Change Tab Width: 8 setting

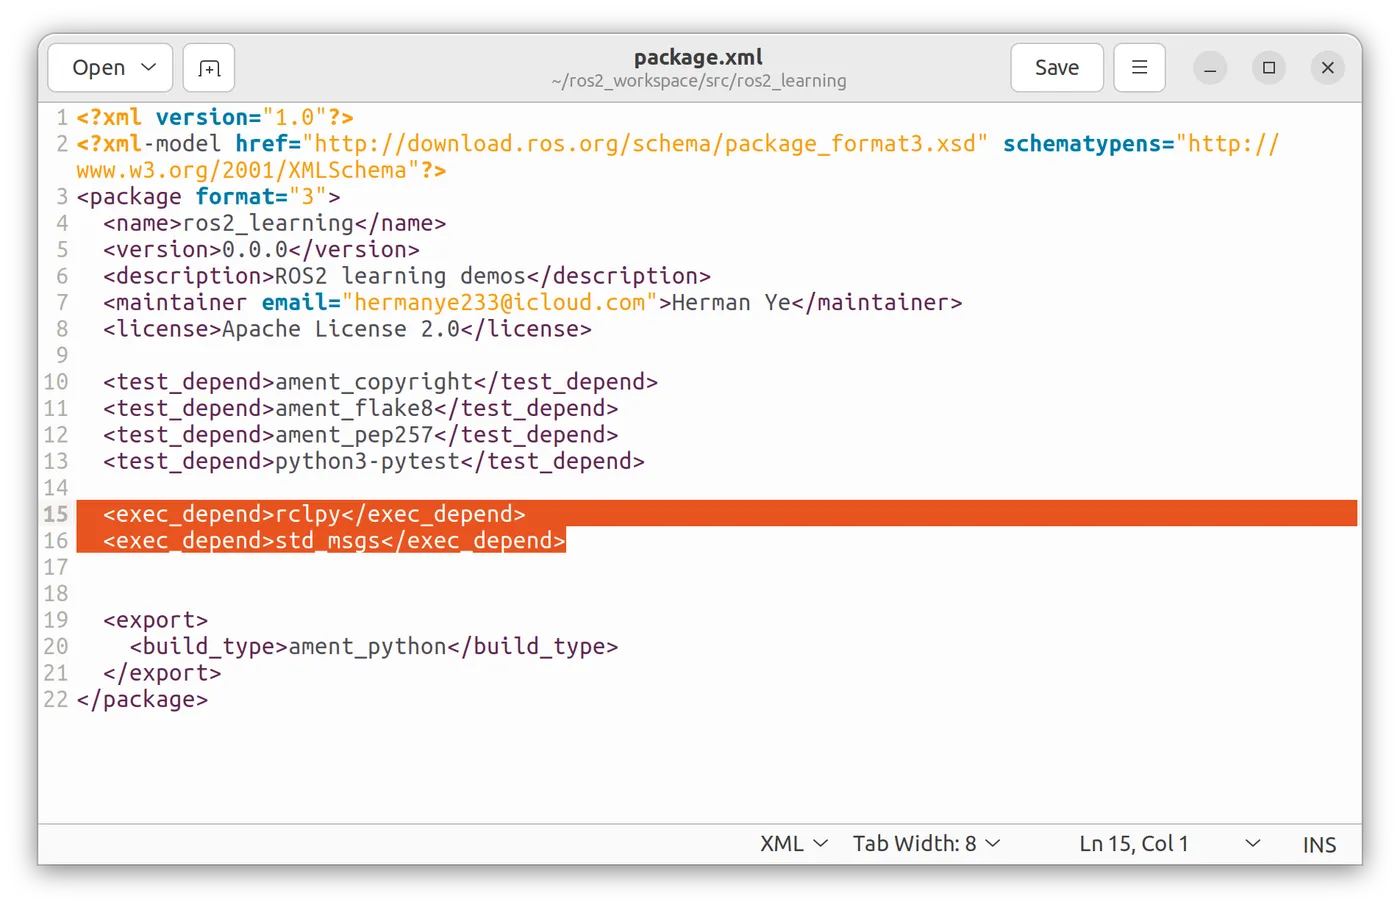point(926,844)
